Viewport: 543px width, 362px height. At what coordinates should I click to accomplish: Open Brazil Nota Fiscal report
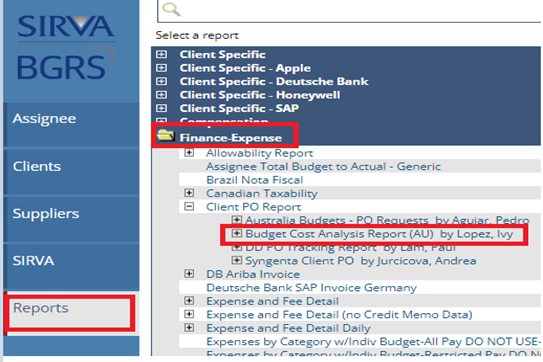[255, 180]
